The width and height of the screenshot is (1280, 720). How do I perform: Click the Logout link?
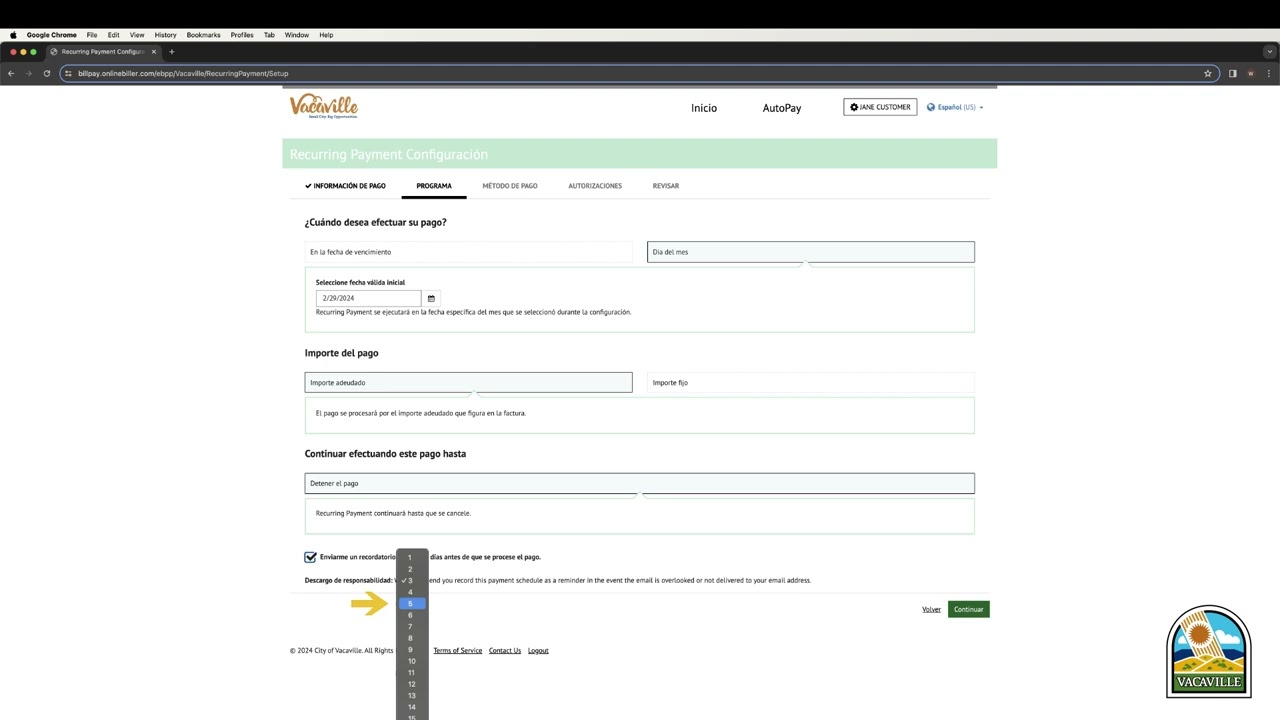538,651
